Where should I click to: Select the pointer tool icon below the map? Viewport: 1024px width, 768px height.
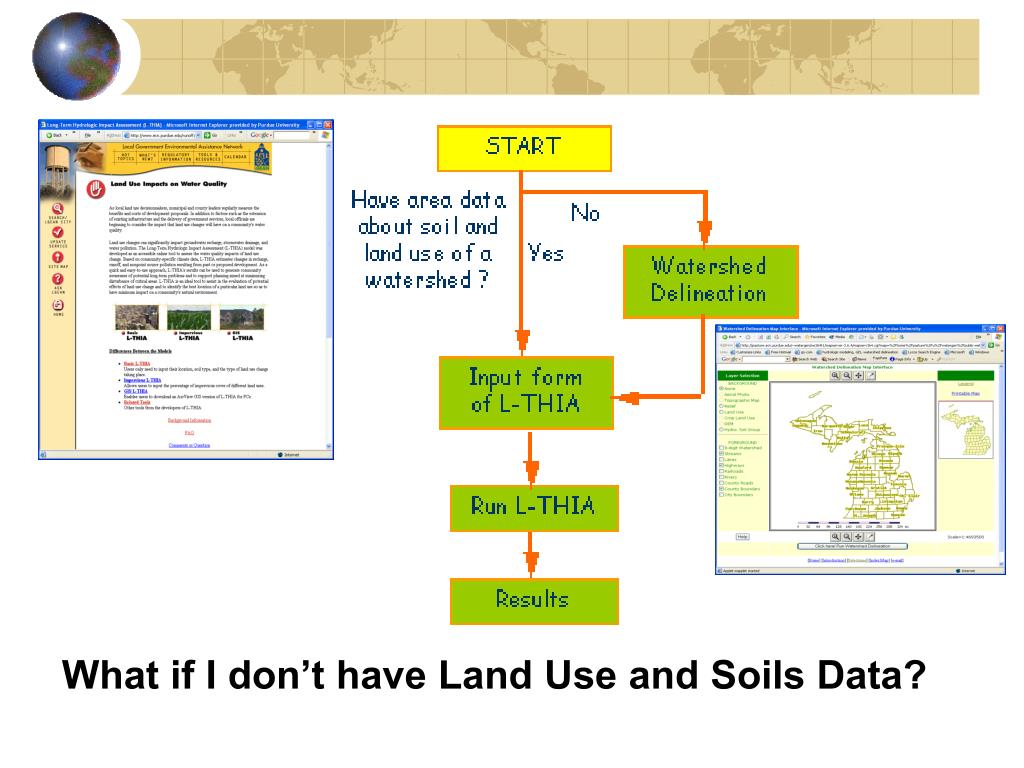pos(870,537)
